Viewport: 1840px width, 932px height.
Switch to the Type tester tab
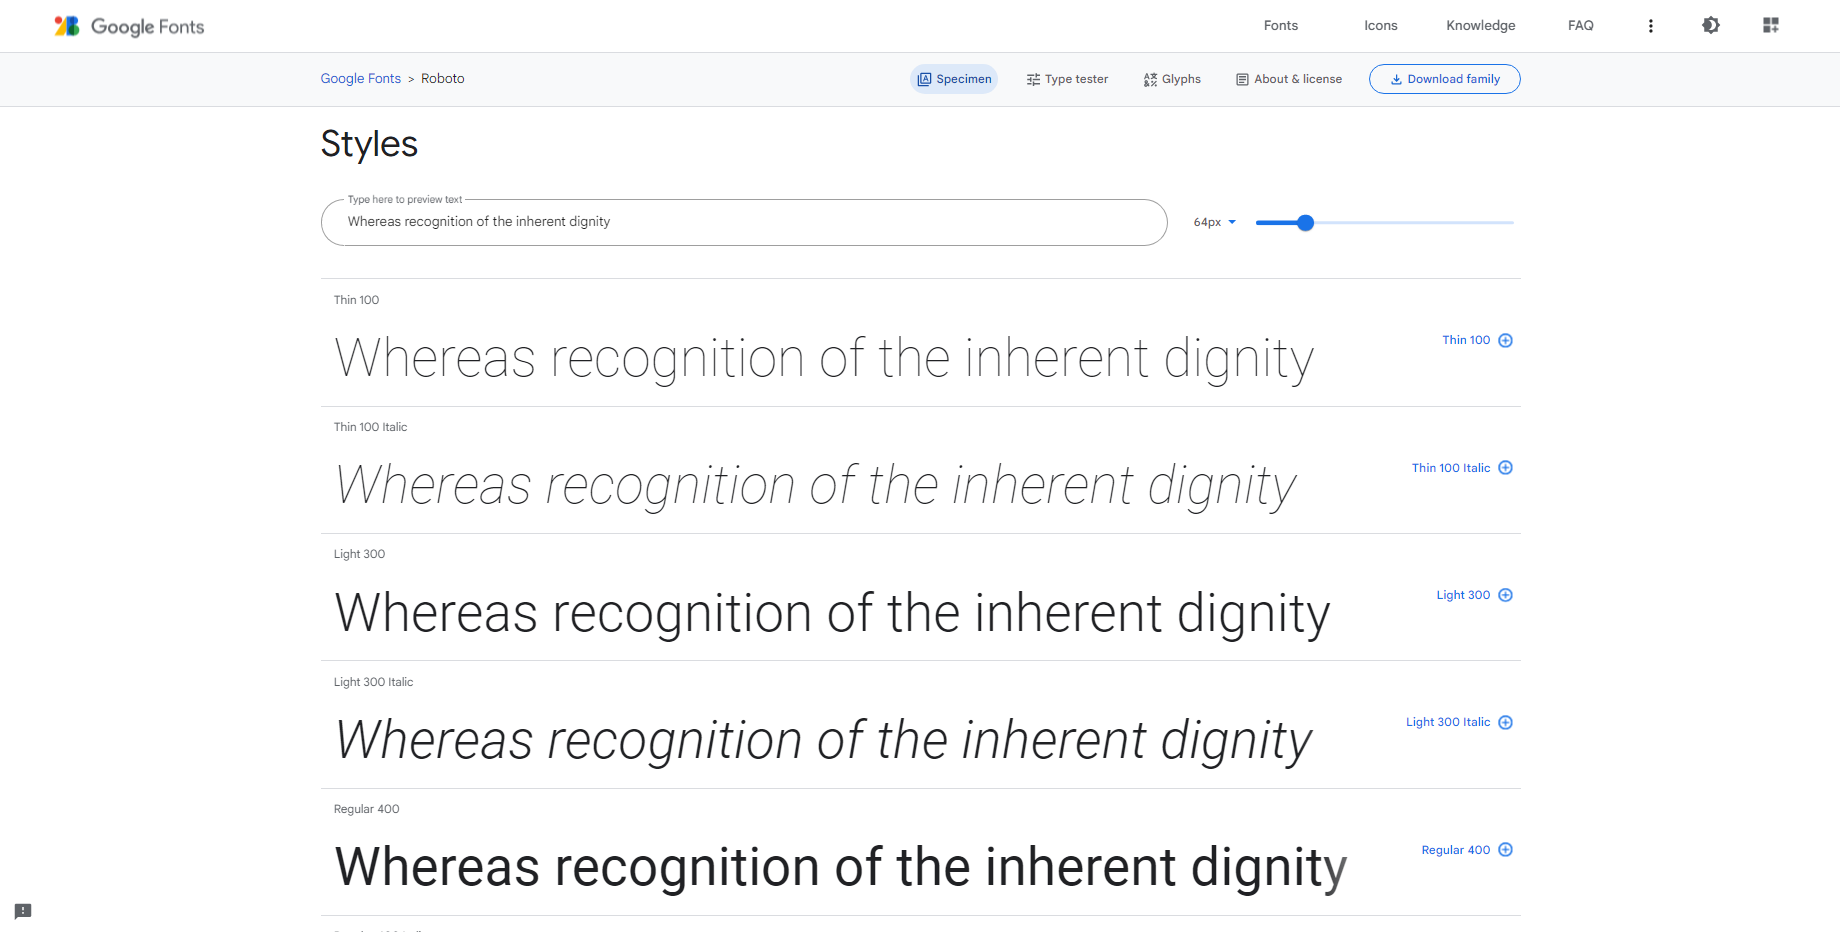coord(1067,79)
